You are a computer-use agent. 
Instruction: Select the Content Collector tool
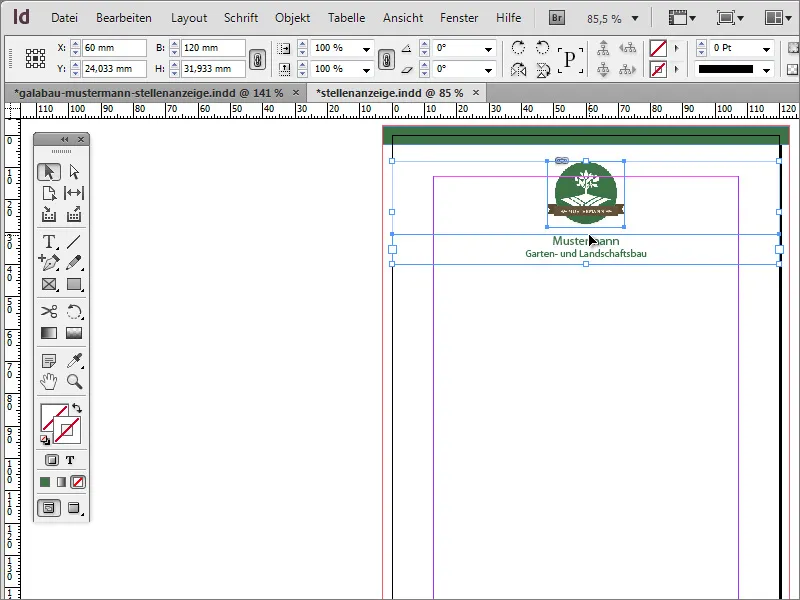point(49,214)
